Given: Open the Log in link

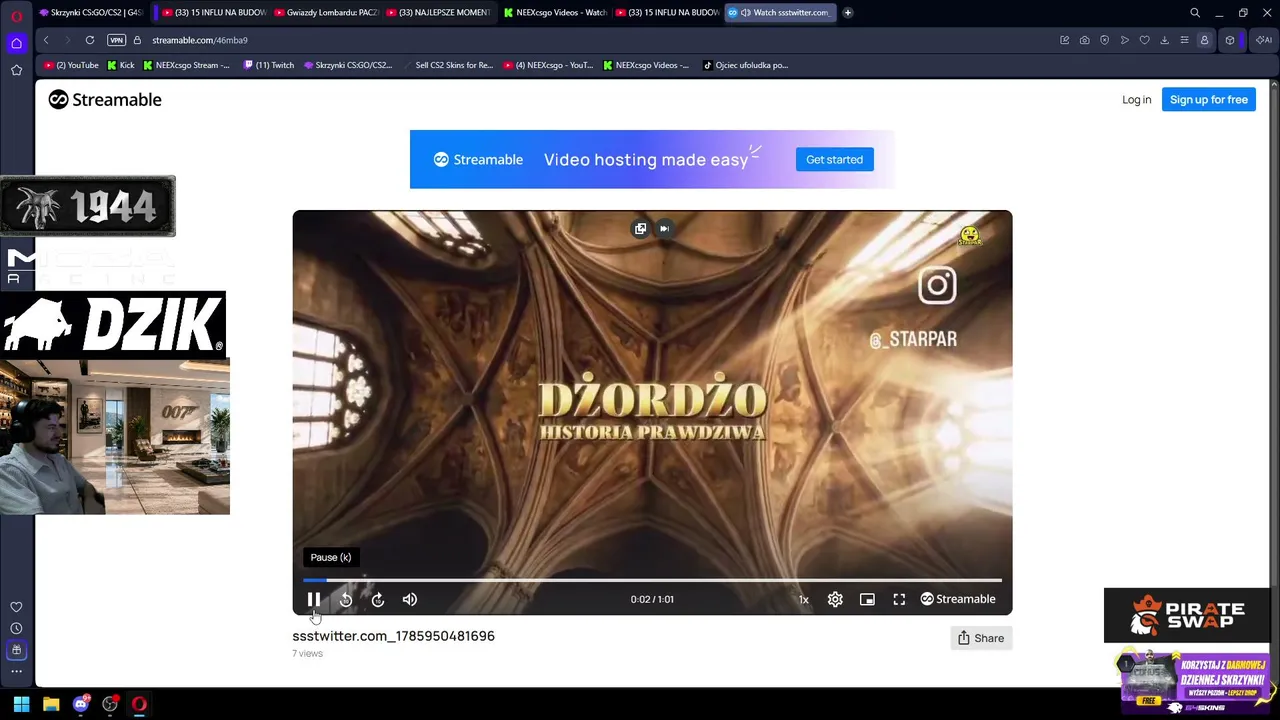Looking at the screenshot, I should [x=1136, y=100].
